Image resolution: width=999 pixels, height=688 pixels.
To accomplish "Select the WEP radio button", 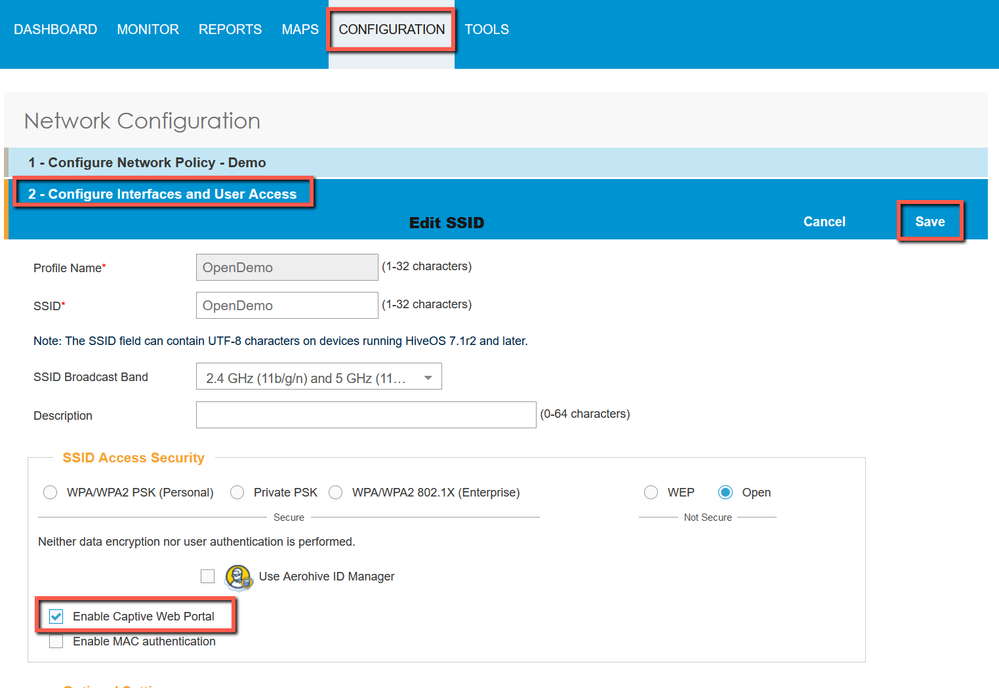I will click(x=651, y=493).
